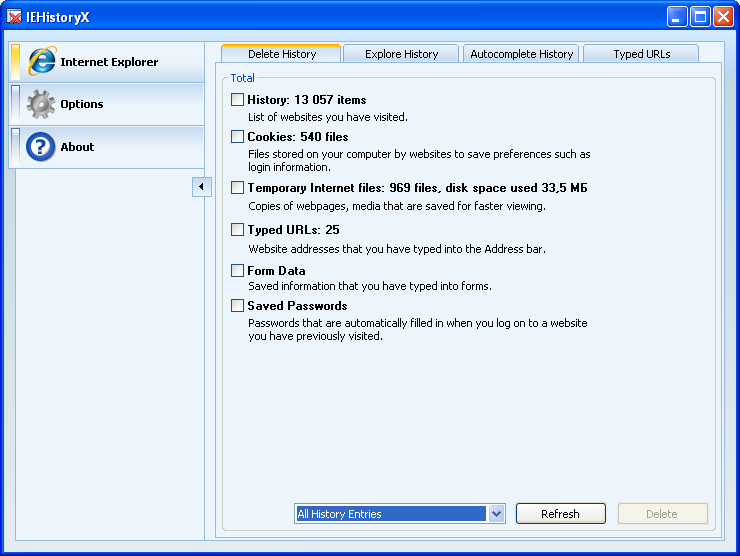Tick the Cookies checkbox
Screen dimensions: 740x556
(x=237, y=136)
